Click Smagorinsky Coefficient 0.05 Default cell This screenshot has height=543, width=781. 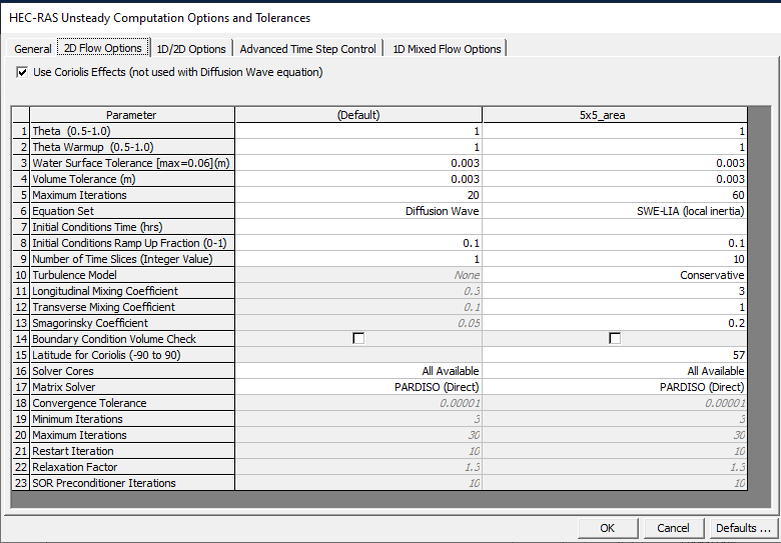point(358,323)
